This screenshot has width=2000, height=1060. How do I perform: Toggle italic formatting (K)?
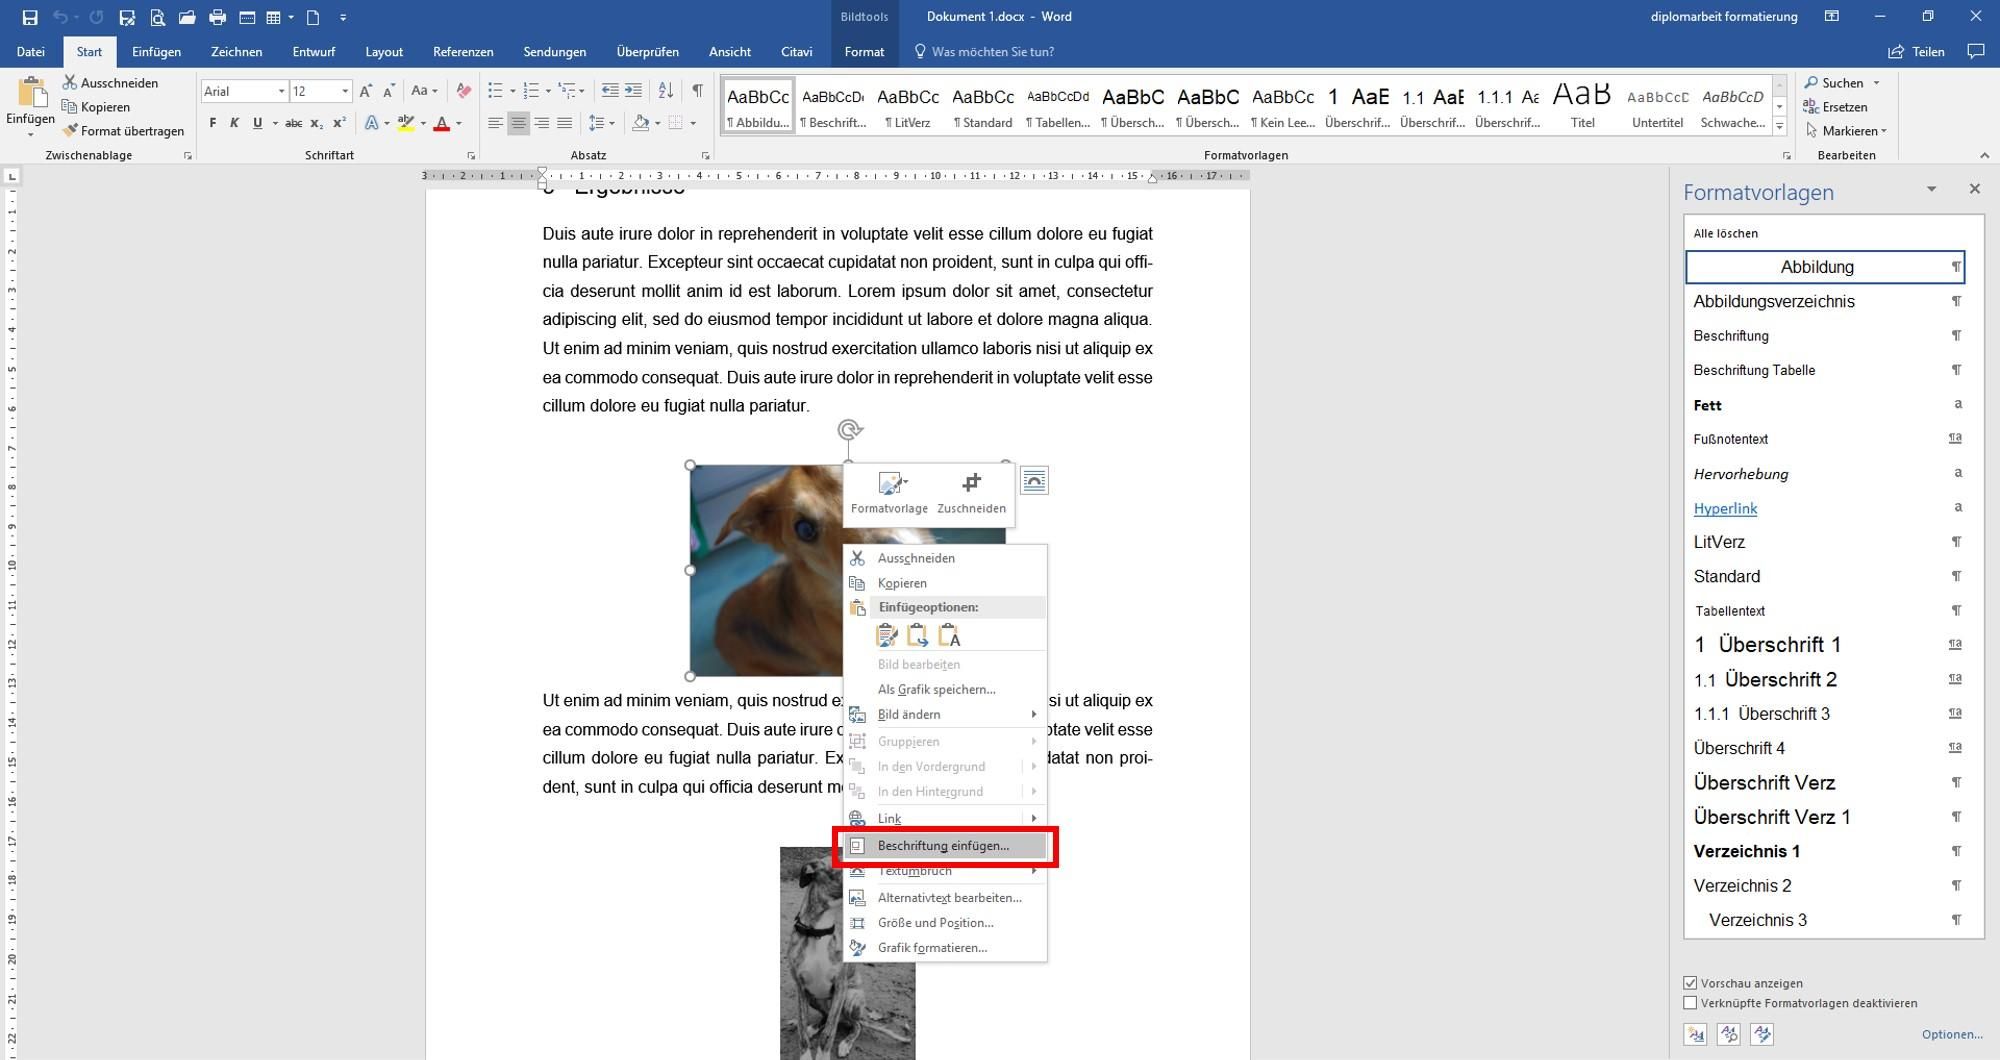tap(234, 123)
